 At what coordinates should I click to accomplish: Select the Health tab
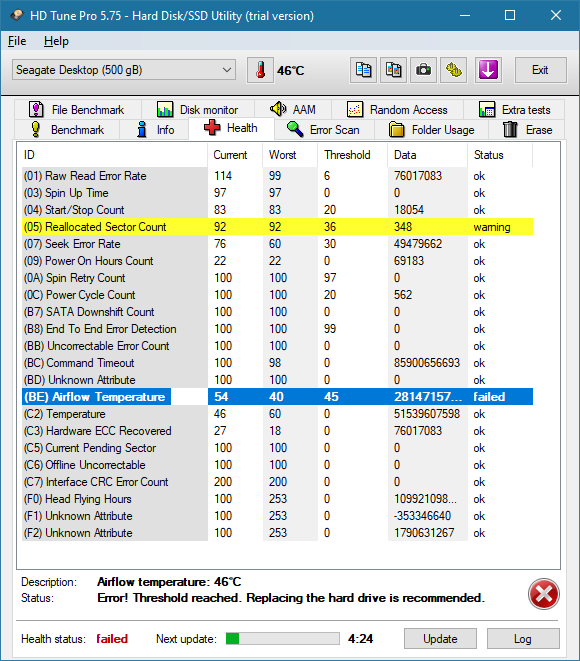tap(231, 128)
